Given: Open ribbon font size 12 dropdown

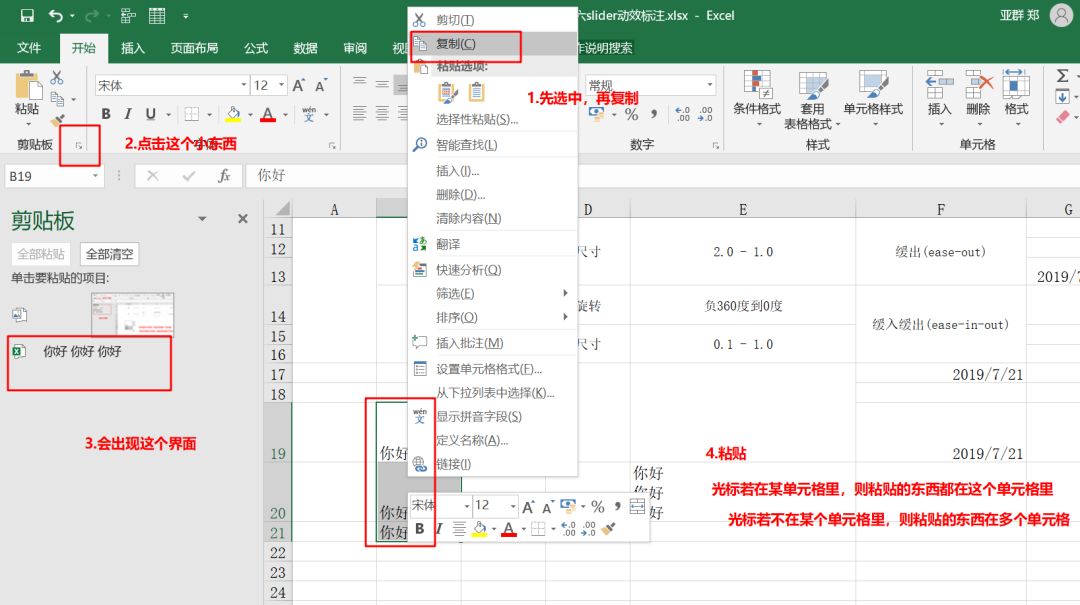Looking at the screenshot, I should pyautogui.click(x=282, y=85).
